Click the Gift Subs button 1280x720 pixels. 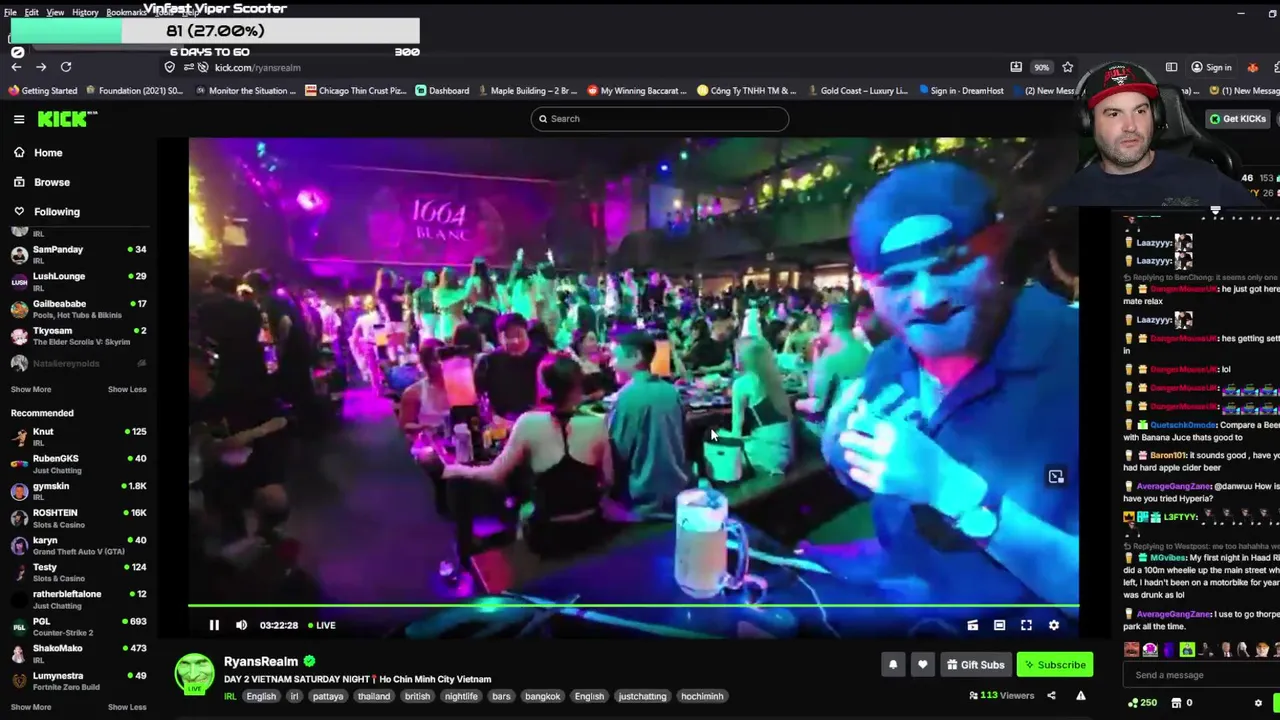tap(975, 665)
